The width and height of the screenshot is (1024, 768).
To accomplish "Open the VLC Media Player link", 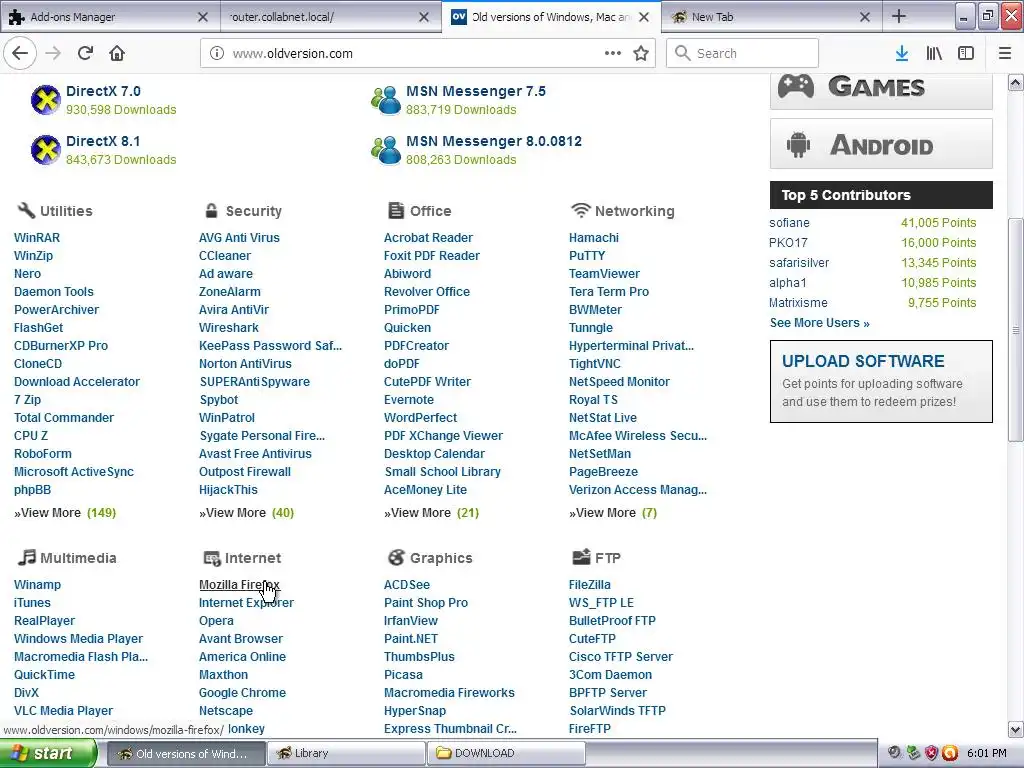I will pyautogui.click(x=63, y=711).
